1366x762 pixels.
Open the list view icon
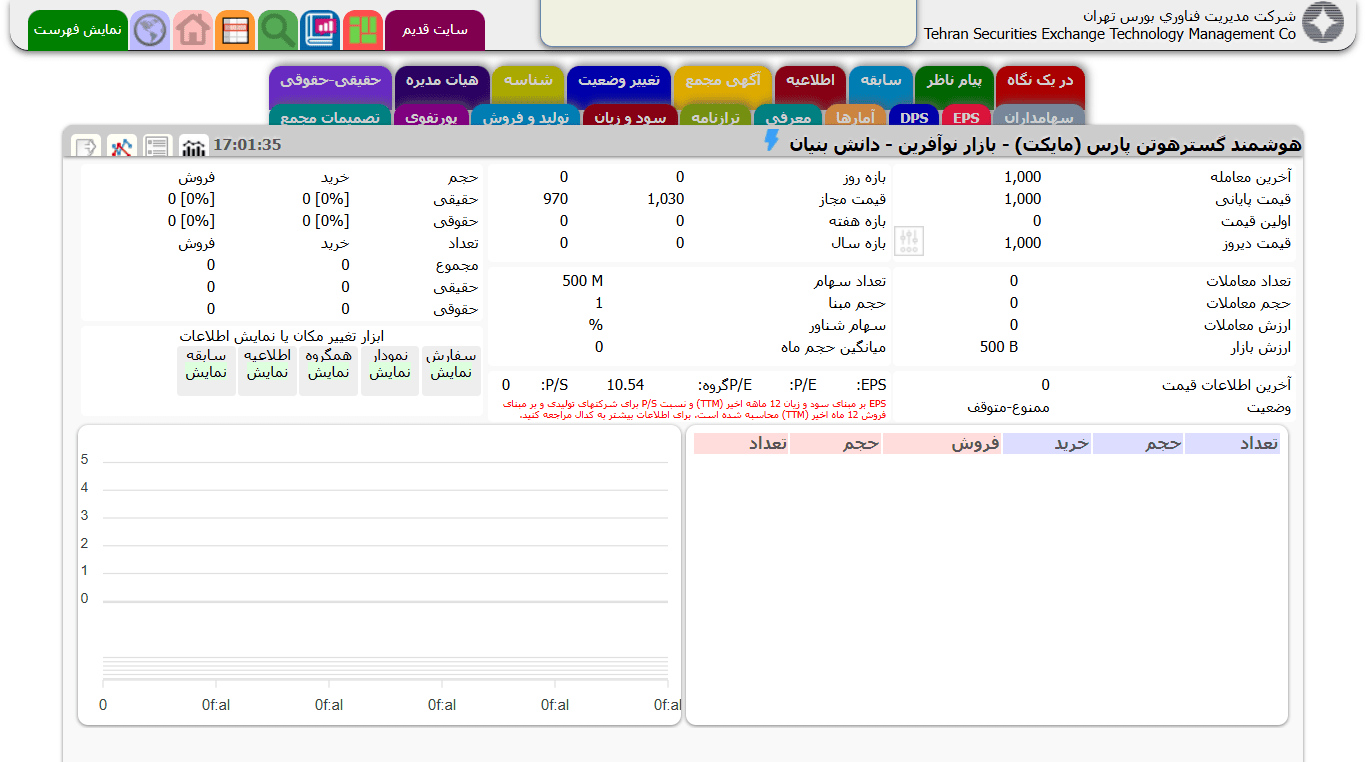click(x=157, y=147)
